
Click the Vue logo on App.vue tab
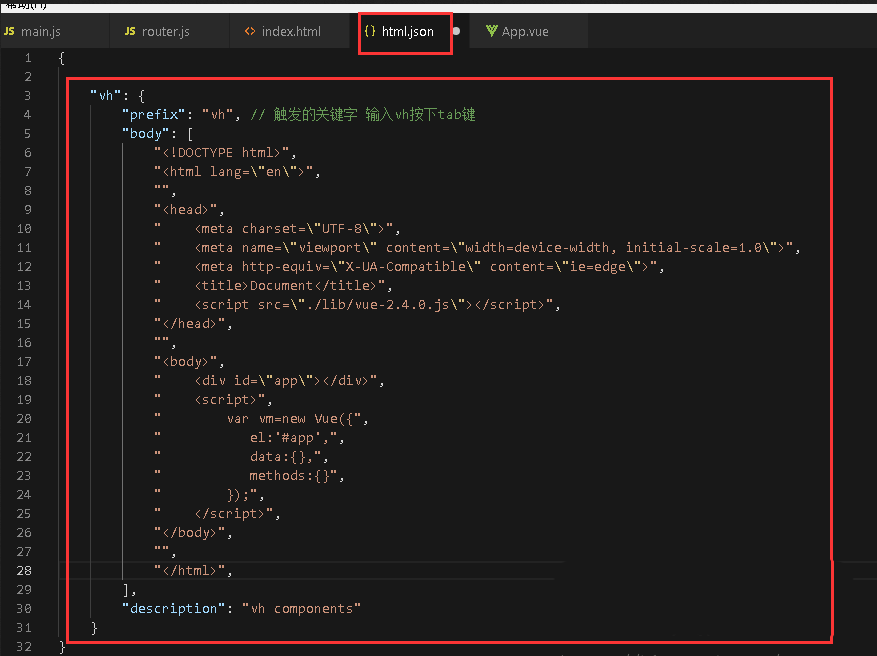coord(491,31)
